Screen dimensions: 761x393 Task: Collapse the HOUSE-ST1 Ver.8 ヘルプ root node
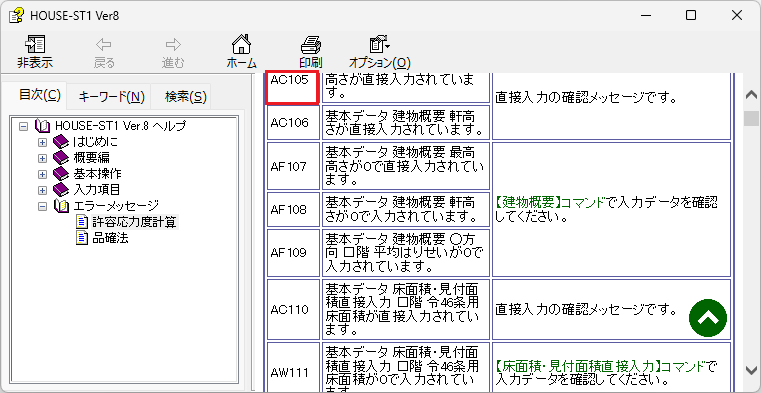tap(22, 126)
